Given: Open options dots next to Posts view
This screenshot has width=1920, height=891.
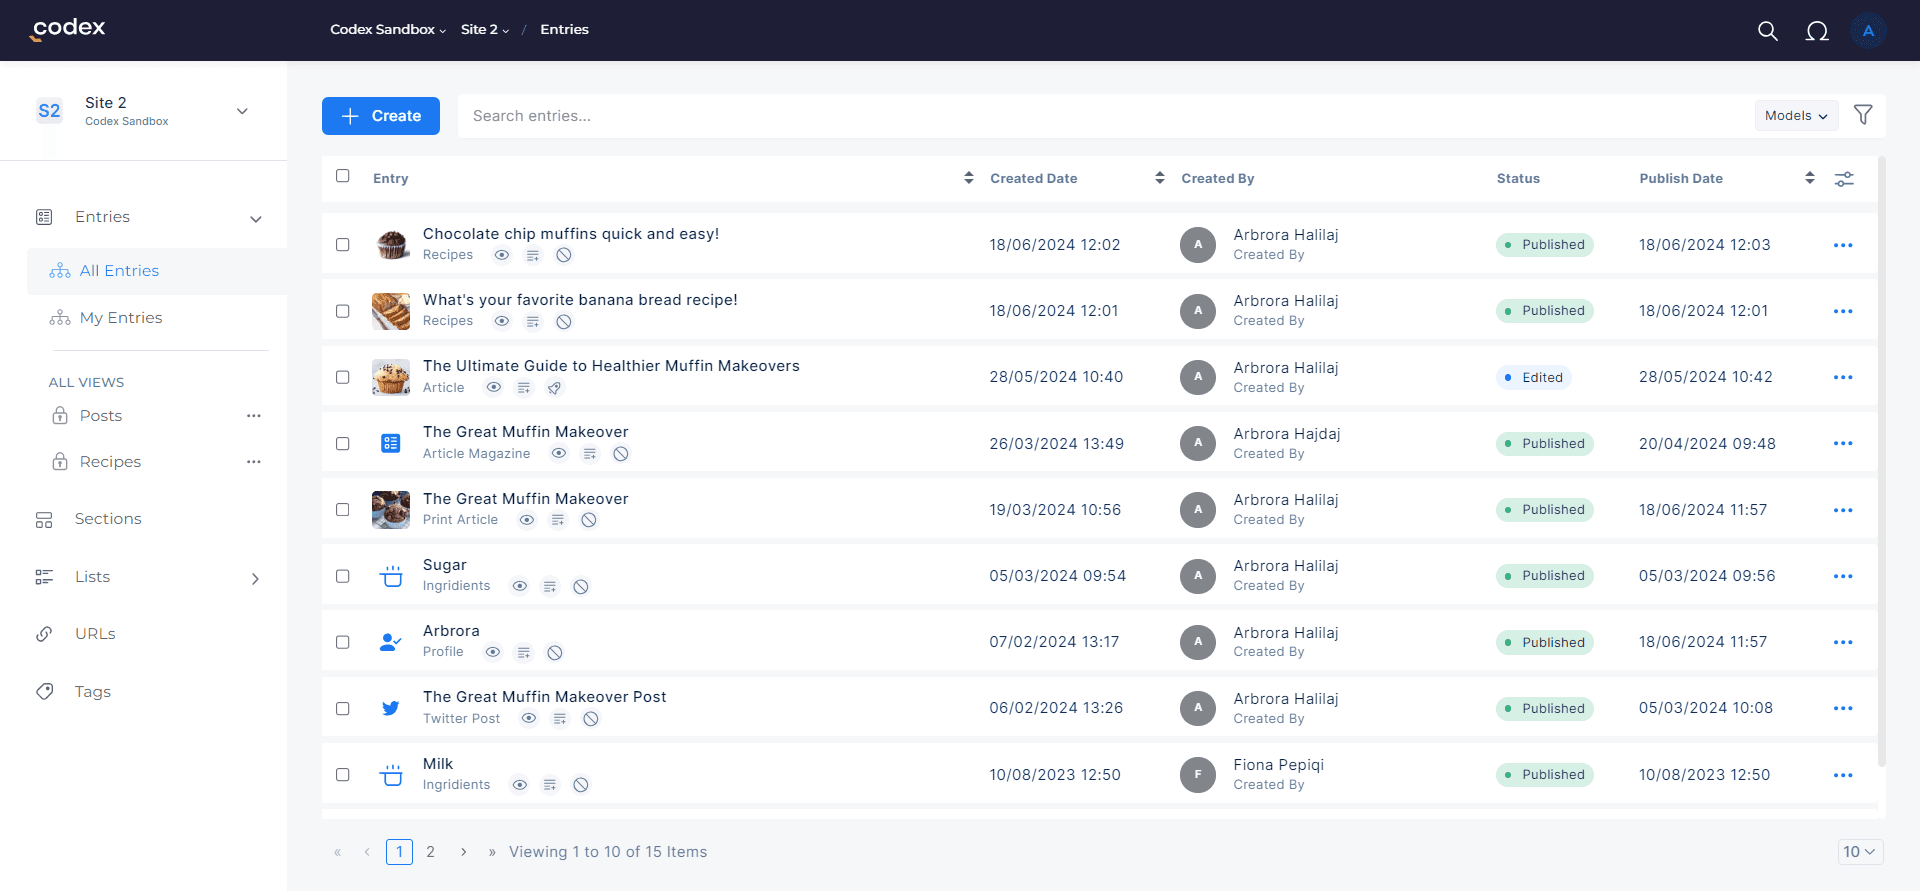Looking at the screenshot, I should coord(254,416).
